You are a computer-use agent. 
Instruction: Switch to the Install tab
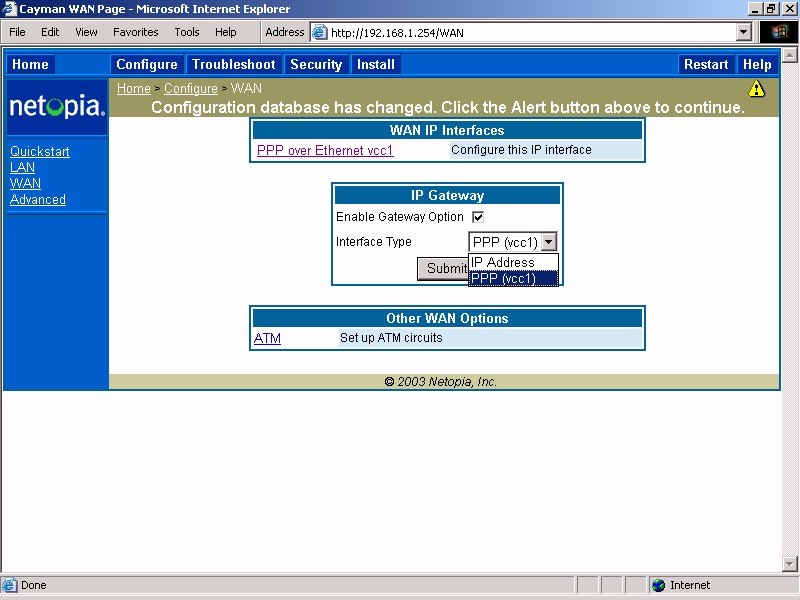(x=376, y=64)
